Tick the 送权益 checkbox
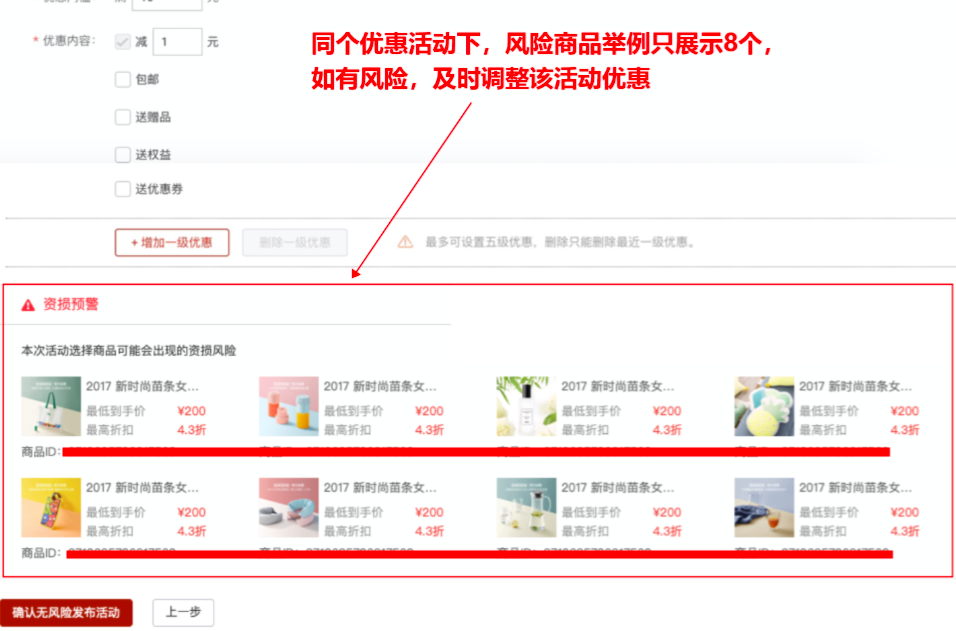Viewport: 956px width, 631px height. click(x=123, y=155)
